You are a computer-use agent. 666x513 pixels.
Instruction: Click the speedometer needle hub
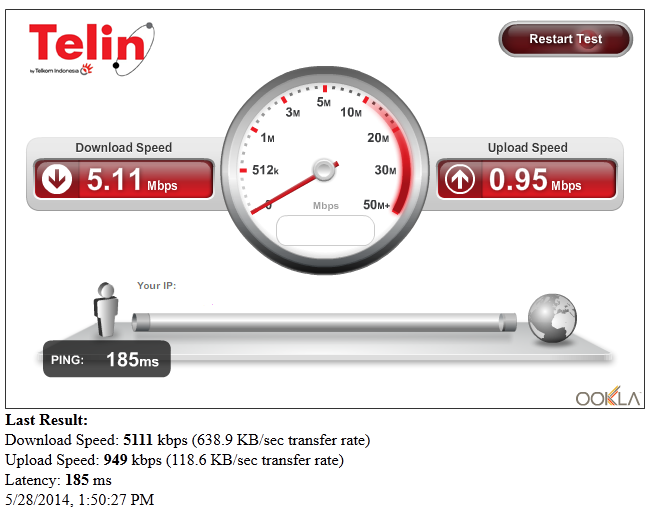click(x=324, y=170)
